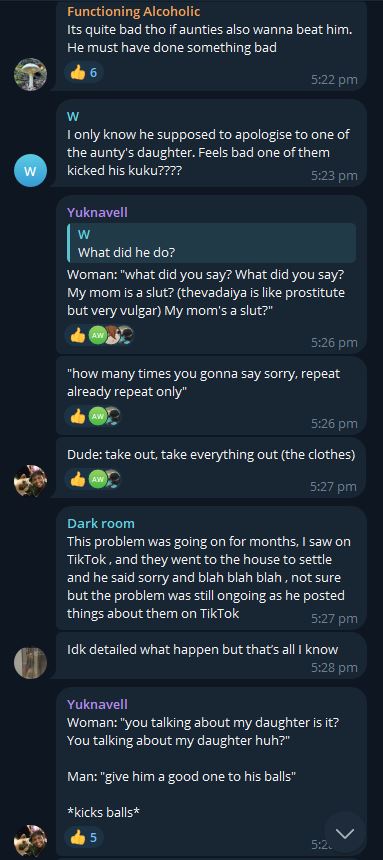383x860 pixels.
Task: Open the blue W profile avatar
Action: 30,171
